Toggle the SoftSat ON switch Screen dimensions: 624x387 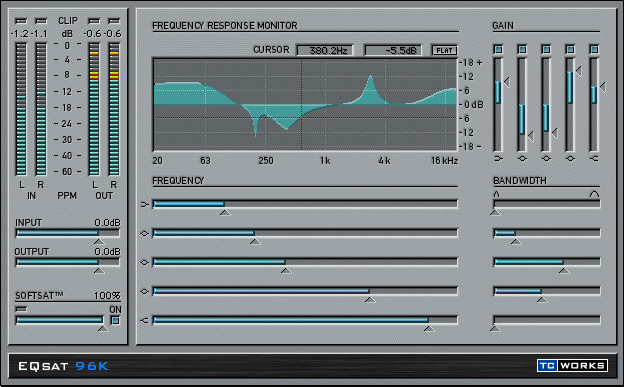click(115, 320)
